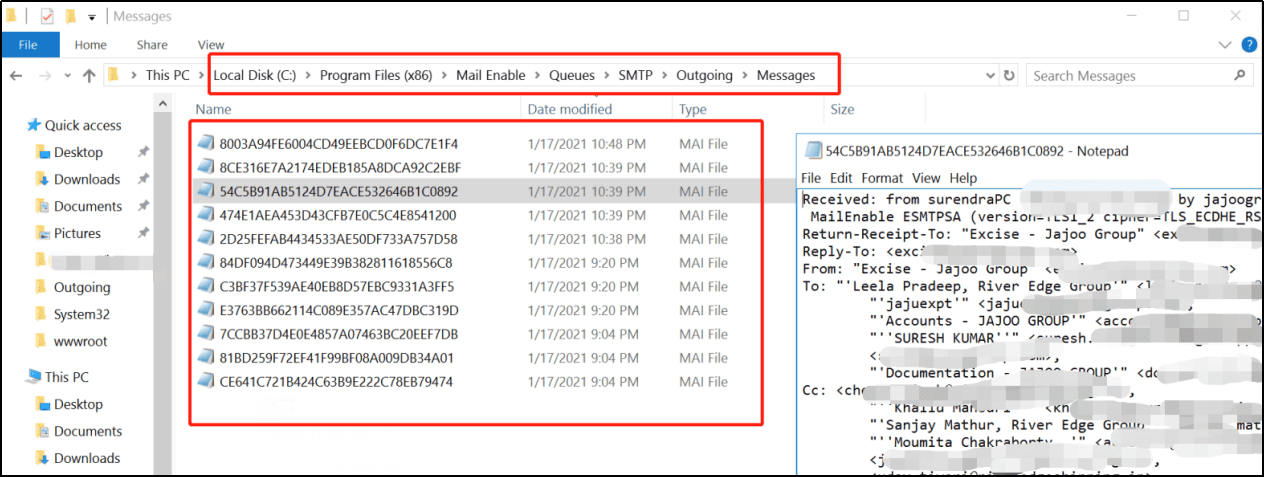Viewport: 1264px width, 477px height.
Task: Sort by Size column header
Action: [x=842, y=109]
